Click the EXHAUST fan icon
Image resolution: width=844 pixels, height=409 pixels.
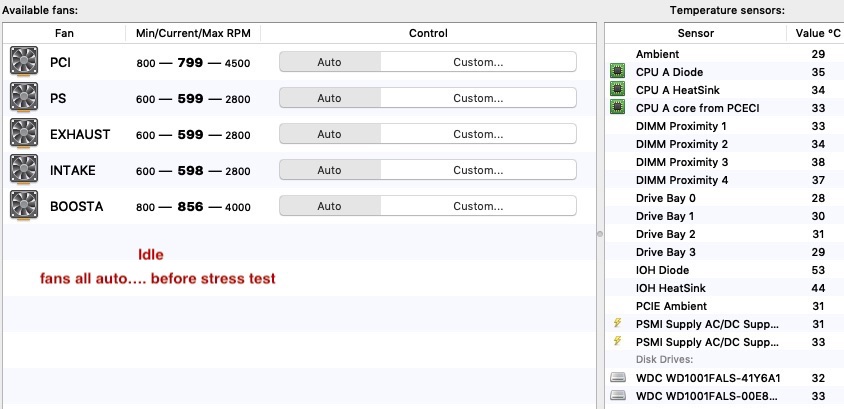pos(23,135)
